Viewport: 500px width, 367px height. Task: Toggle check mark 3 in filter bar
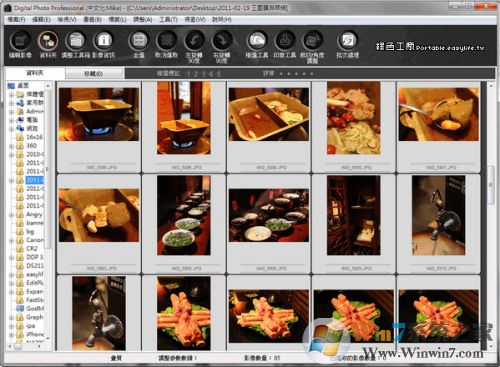[x=203, y=74]
